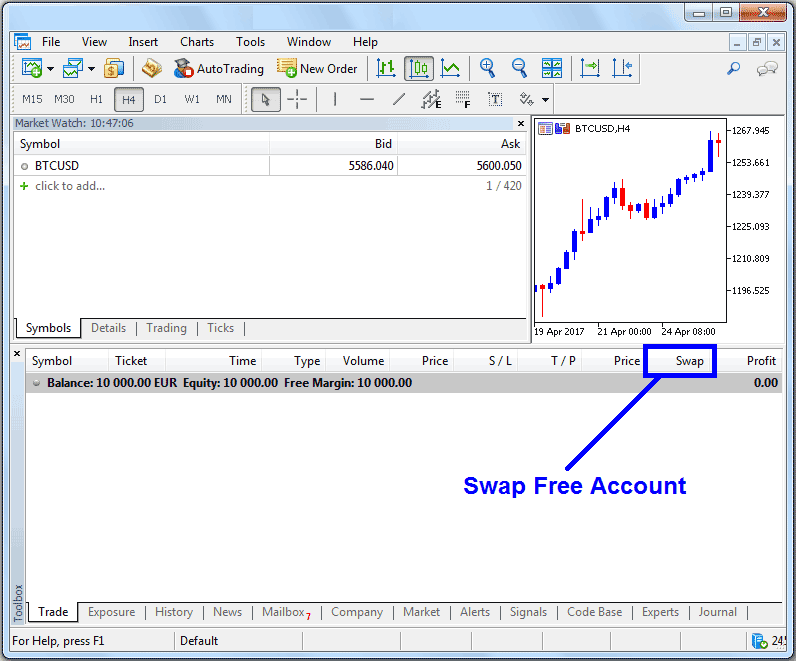Click the Zoom Out magnifier
The image size is (796, 661).
tap(519, 68)
